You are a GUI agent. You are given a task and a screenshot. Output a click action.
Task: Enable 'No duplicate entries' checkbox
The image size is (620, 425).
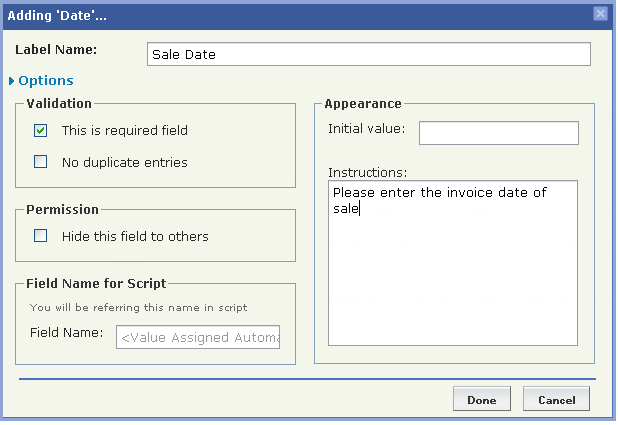pyautogui.click(x=41, y=162)
